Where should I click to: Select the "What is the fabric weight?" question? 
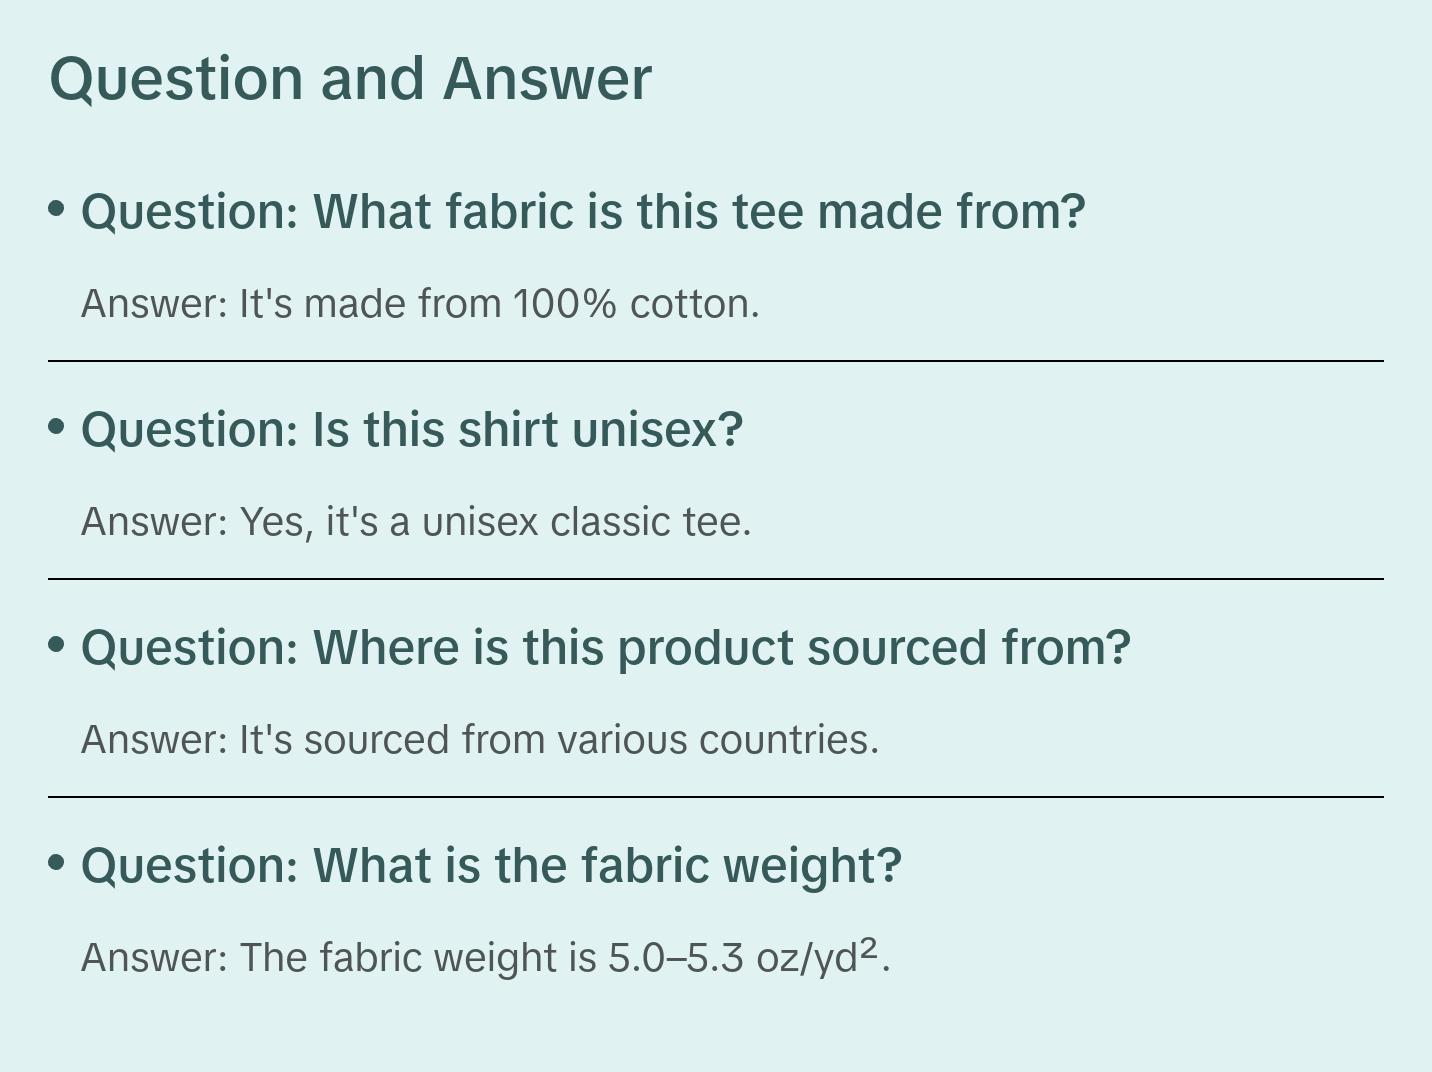pos(491,866)
